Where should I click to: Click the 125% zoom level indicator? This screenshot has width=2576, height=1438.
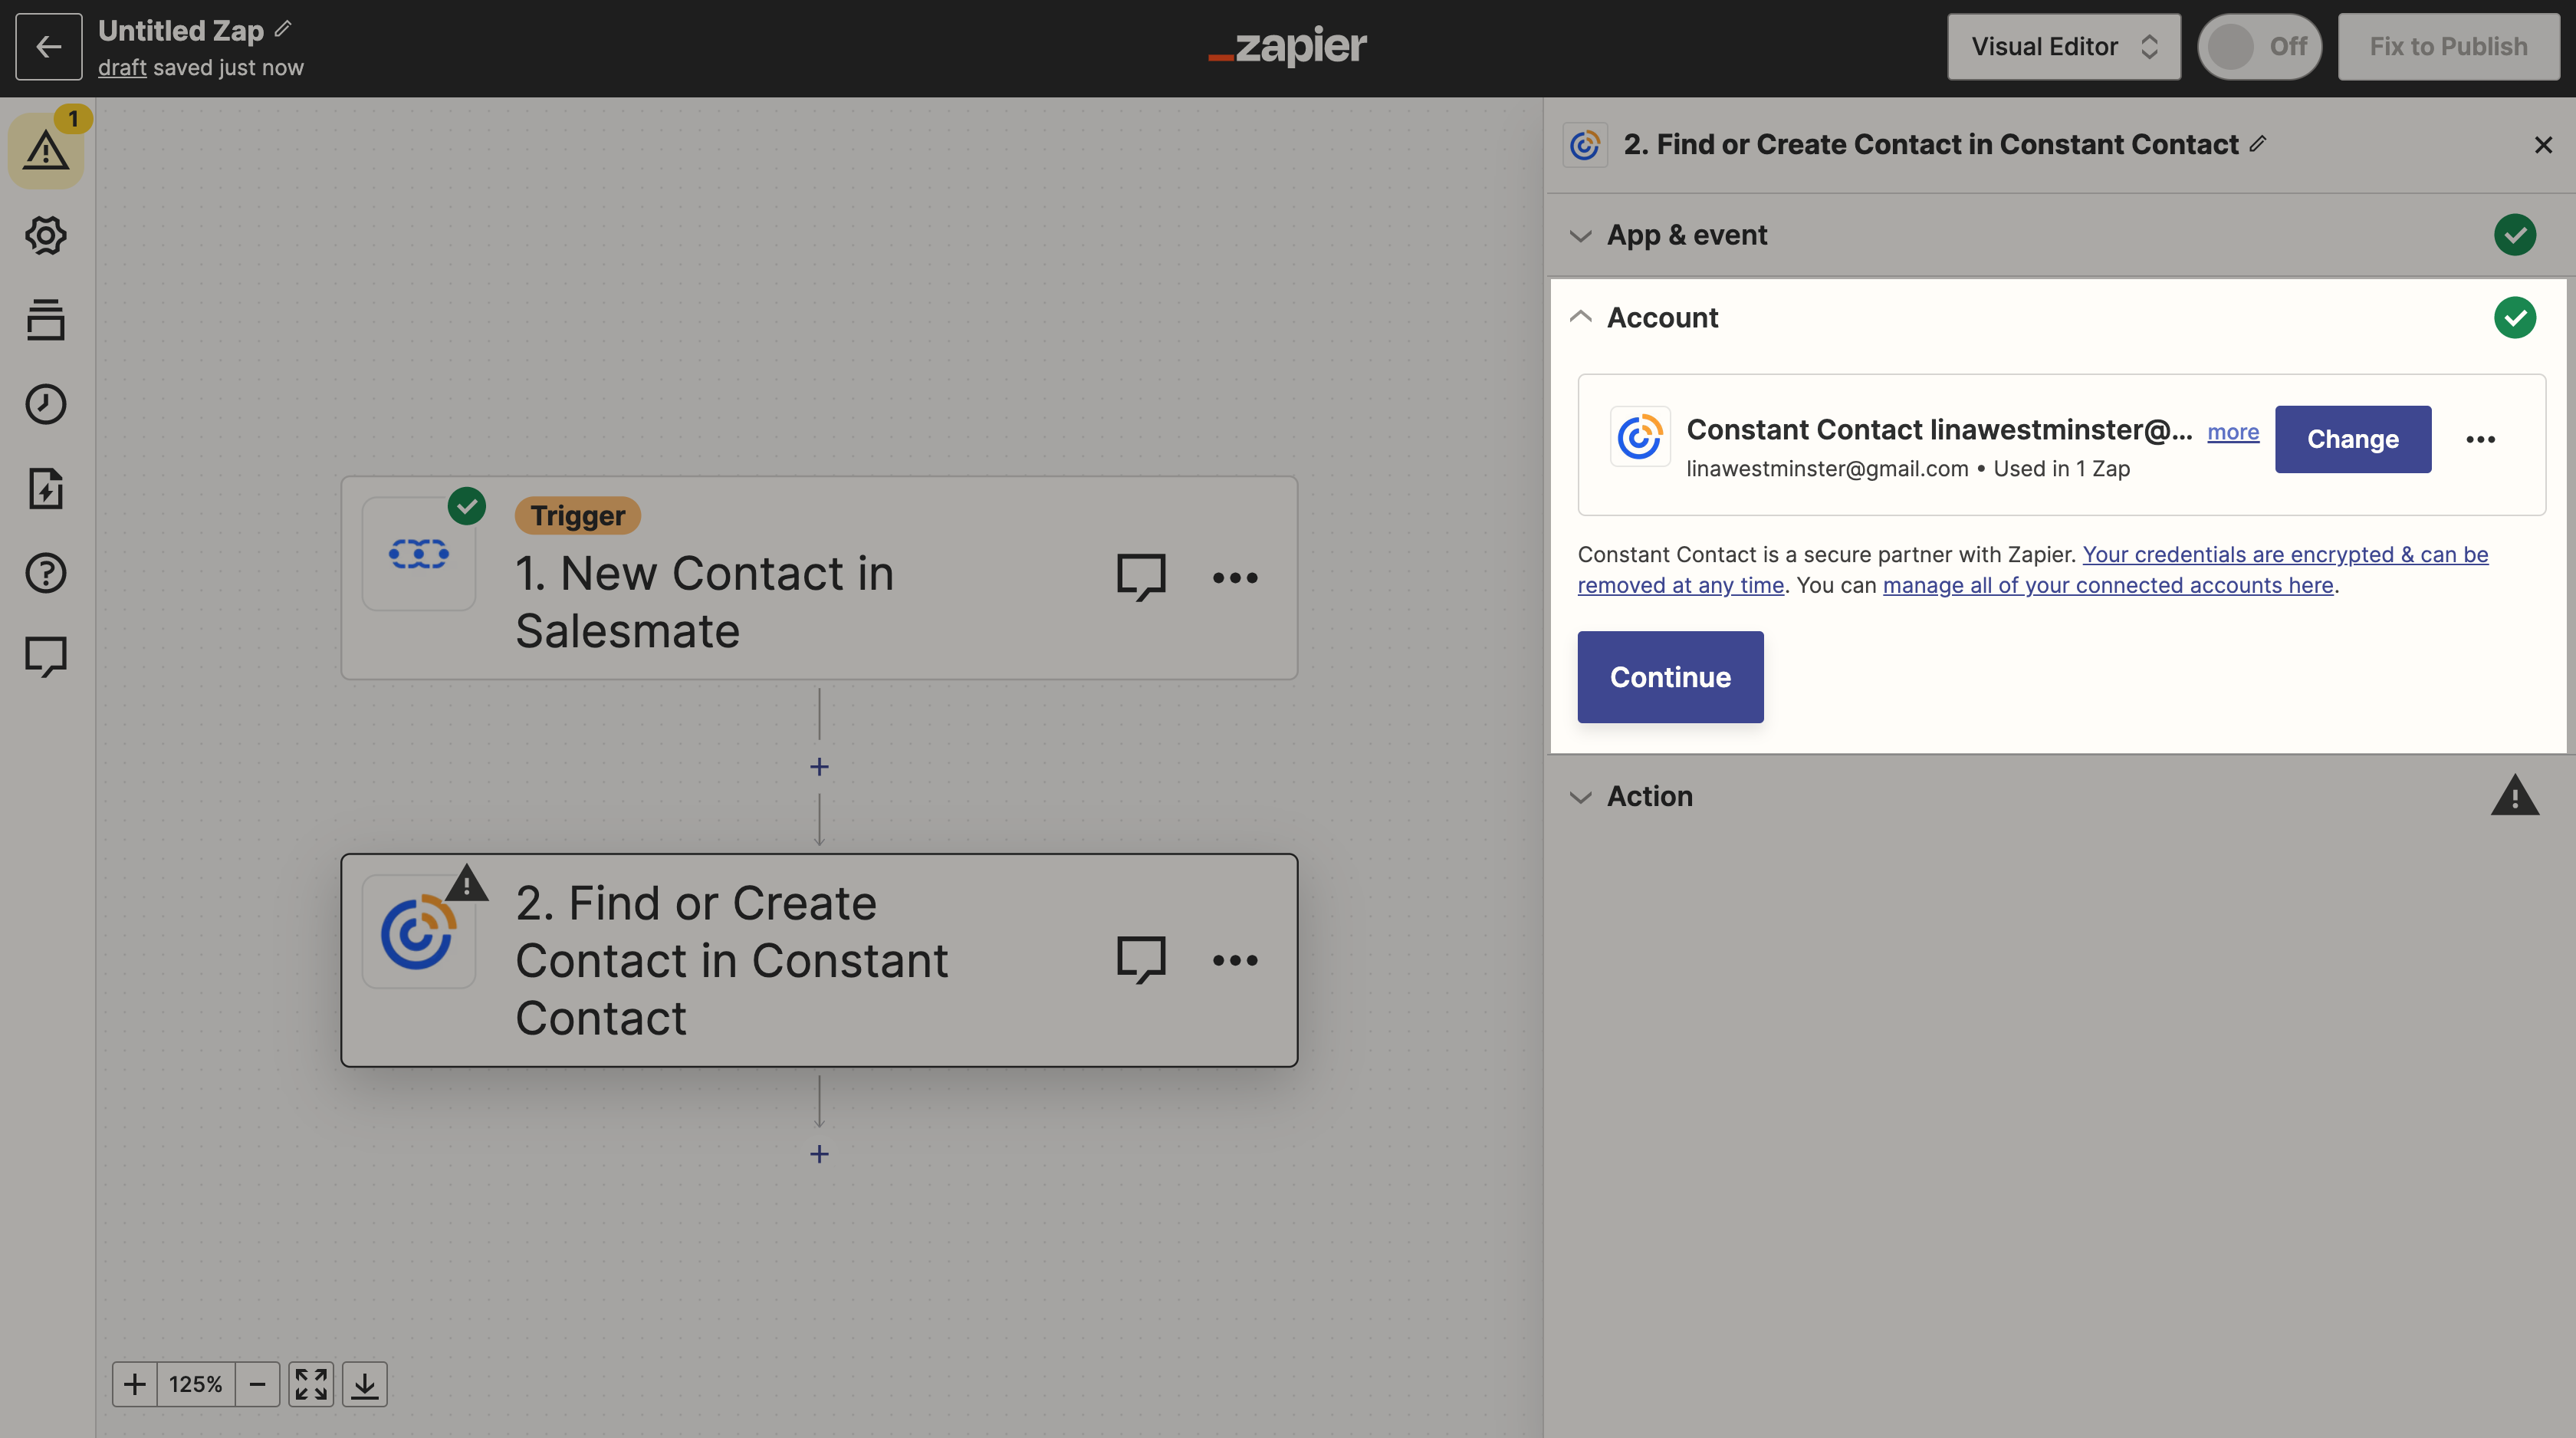click(x=196, y=1384)
